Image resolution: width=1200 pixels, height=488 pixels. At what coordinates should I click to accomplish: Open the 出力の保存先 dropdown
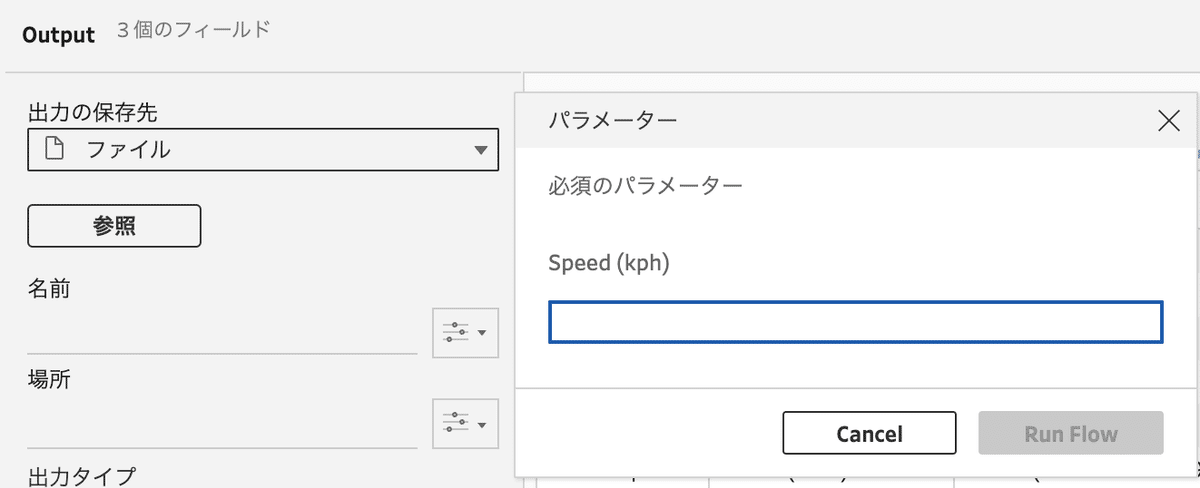pyautogui.click(x=263, y=150)
